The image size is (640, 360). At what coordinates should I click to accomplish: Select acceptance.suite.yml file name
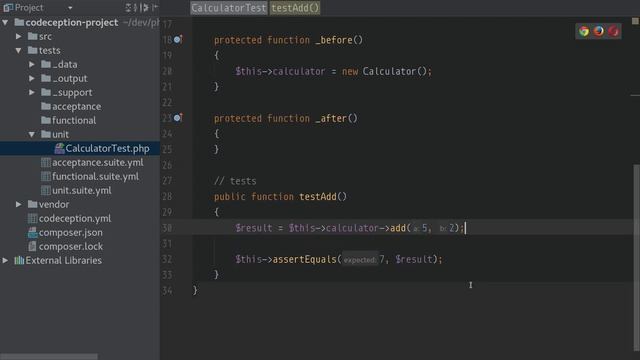click(x=98, y=162)
